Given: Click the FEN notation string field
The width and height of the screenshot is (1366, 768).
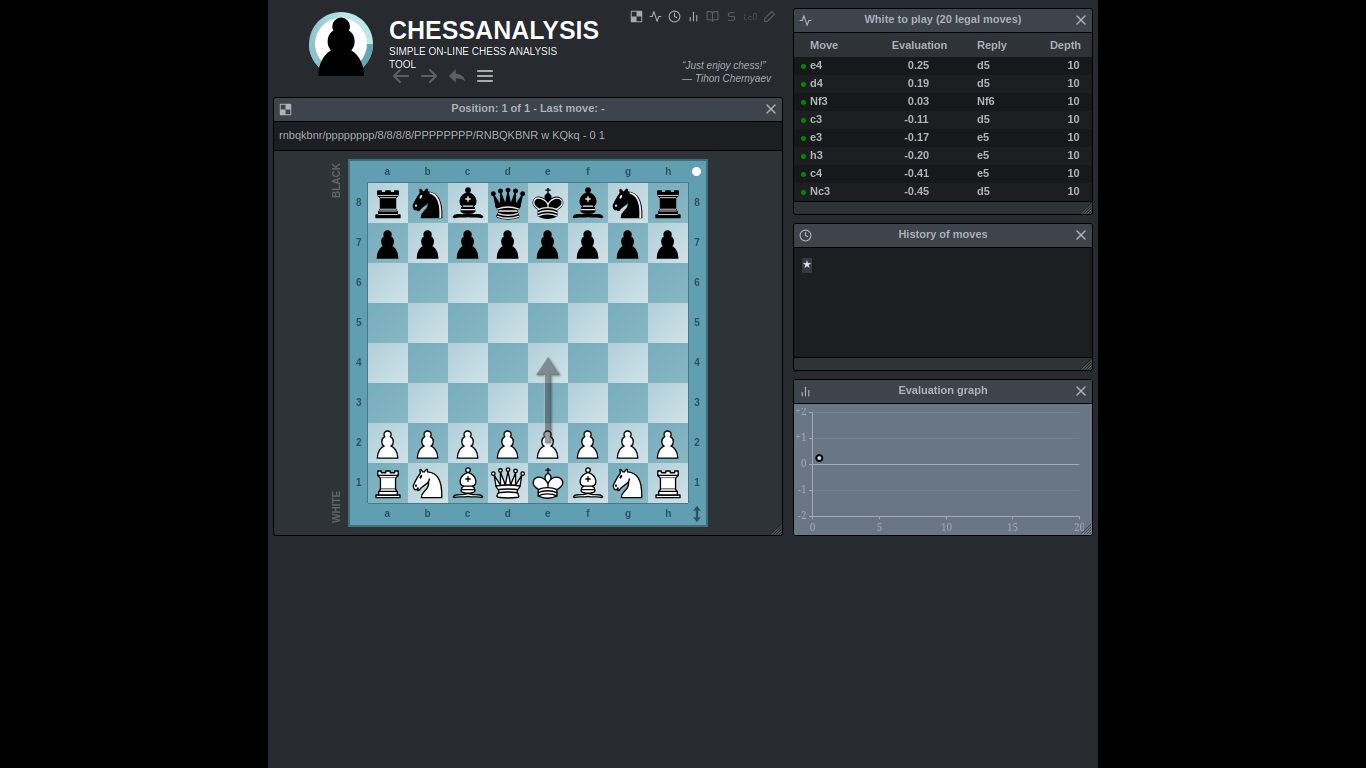Looking at the screenshot, I should click(441, 135).
